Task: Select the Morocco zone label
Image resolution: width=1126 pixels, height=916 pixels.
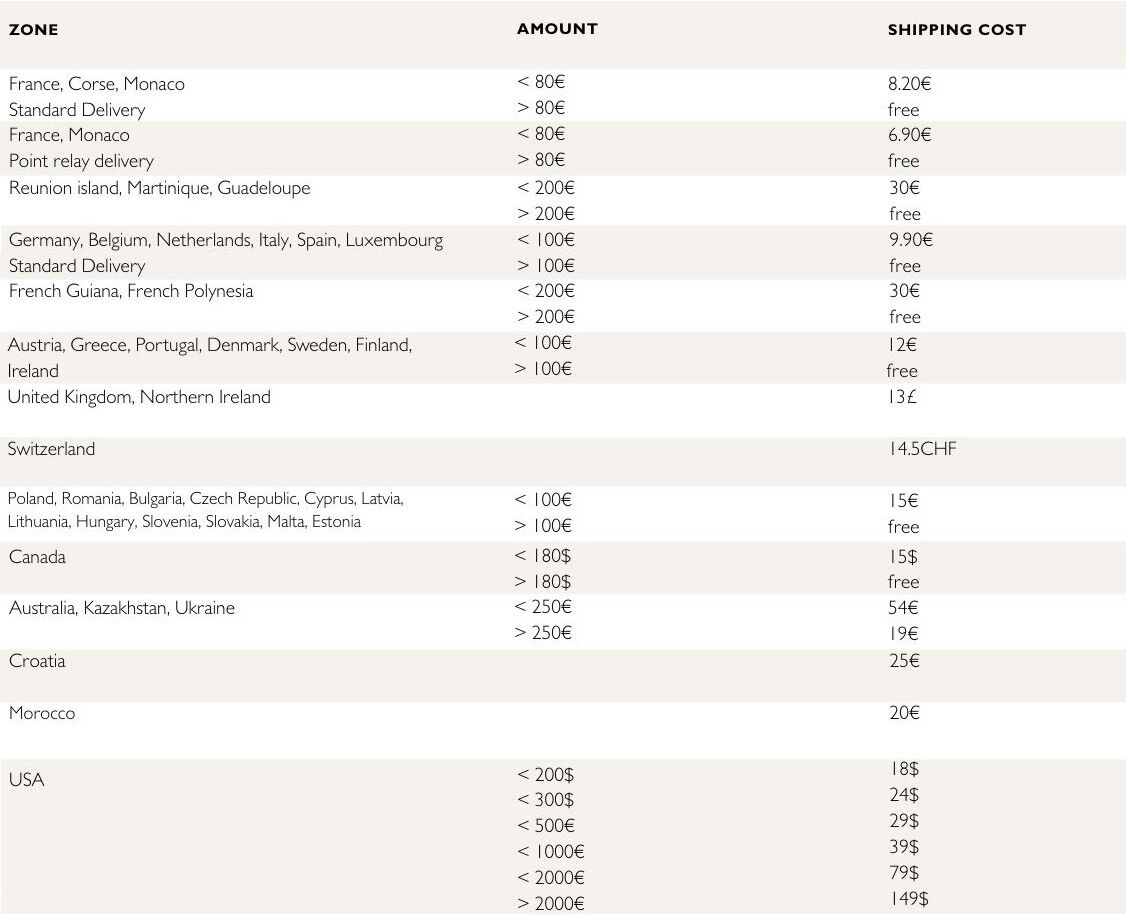Action: (x=42, y=713)
